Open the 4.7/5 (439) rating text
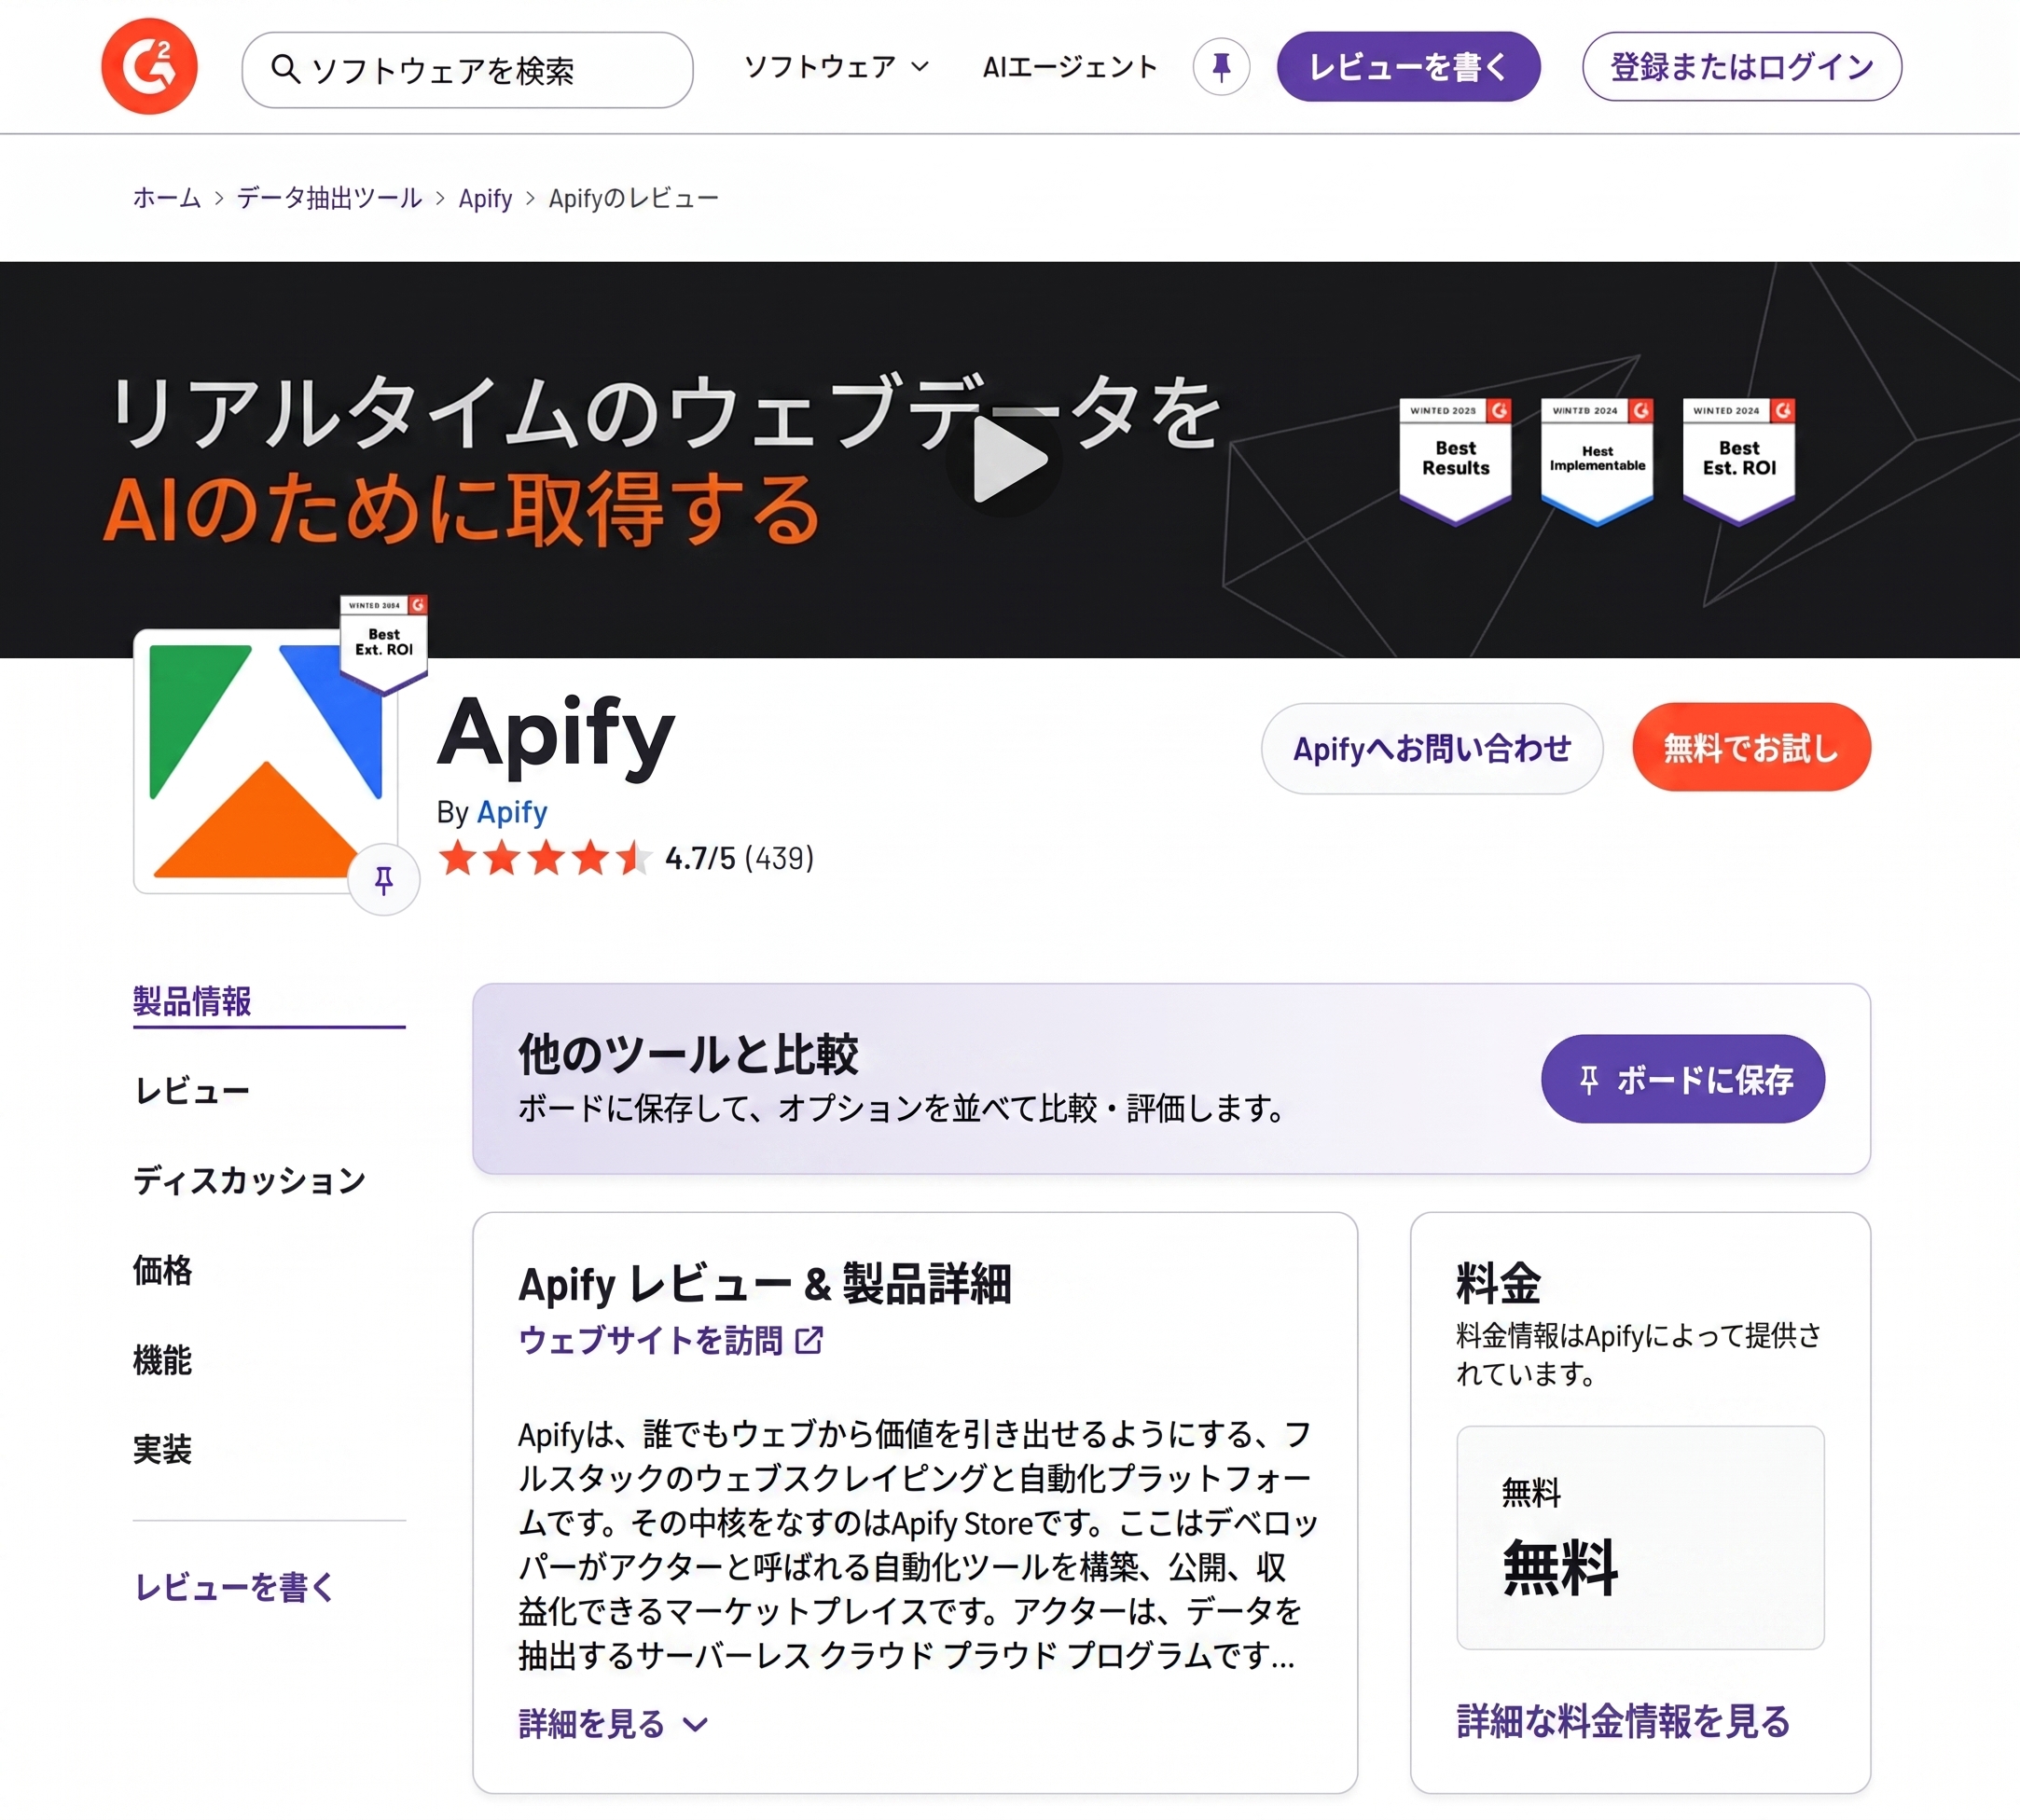 739,858
